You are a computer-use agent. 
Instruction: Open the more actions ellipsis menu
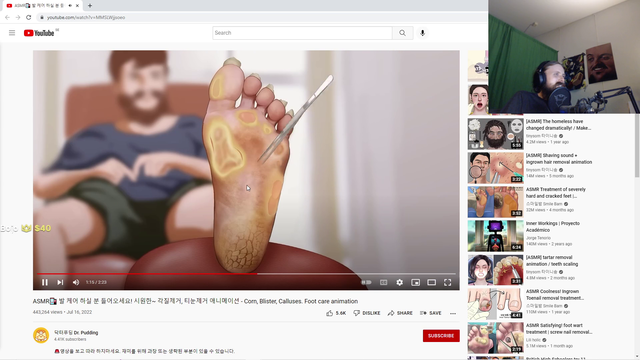[x=453, y=313]
